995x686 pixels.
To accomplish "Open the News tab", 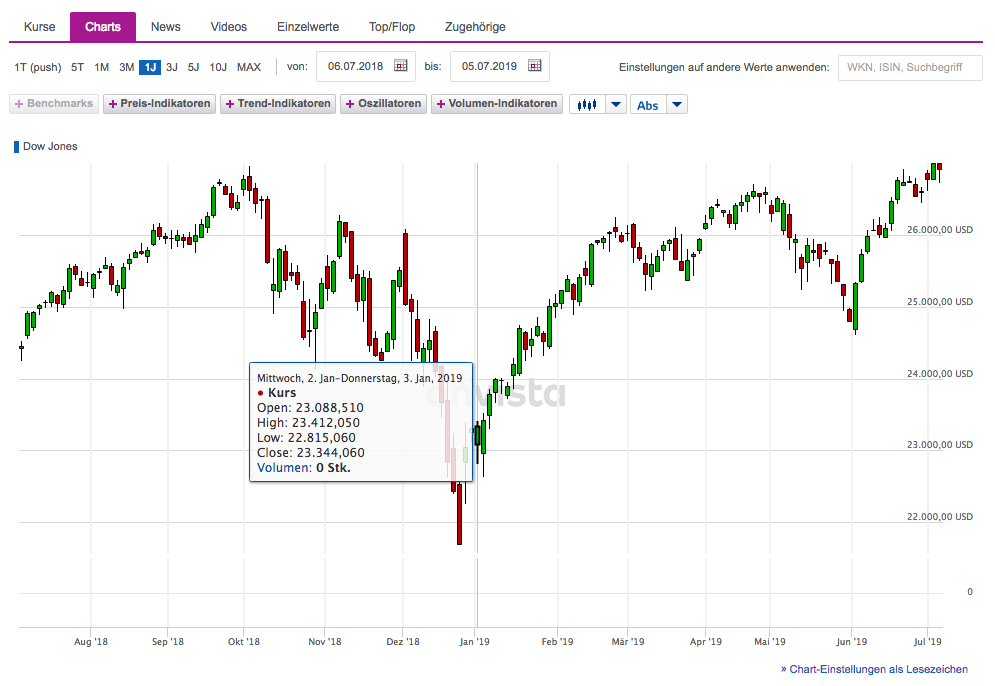I will pos(166,27).
